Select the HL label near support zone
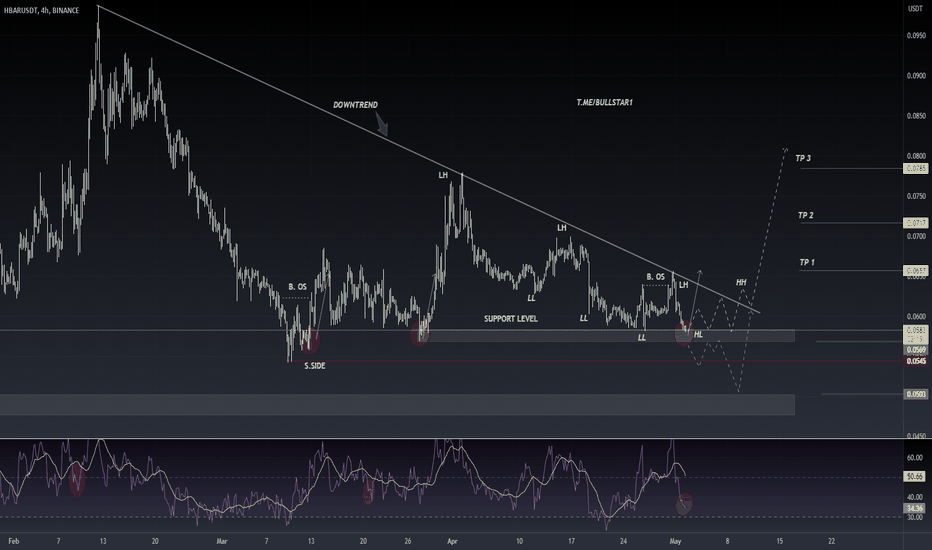The image size is (932, 550). [x=698, y=335]
